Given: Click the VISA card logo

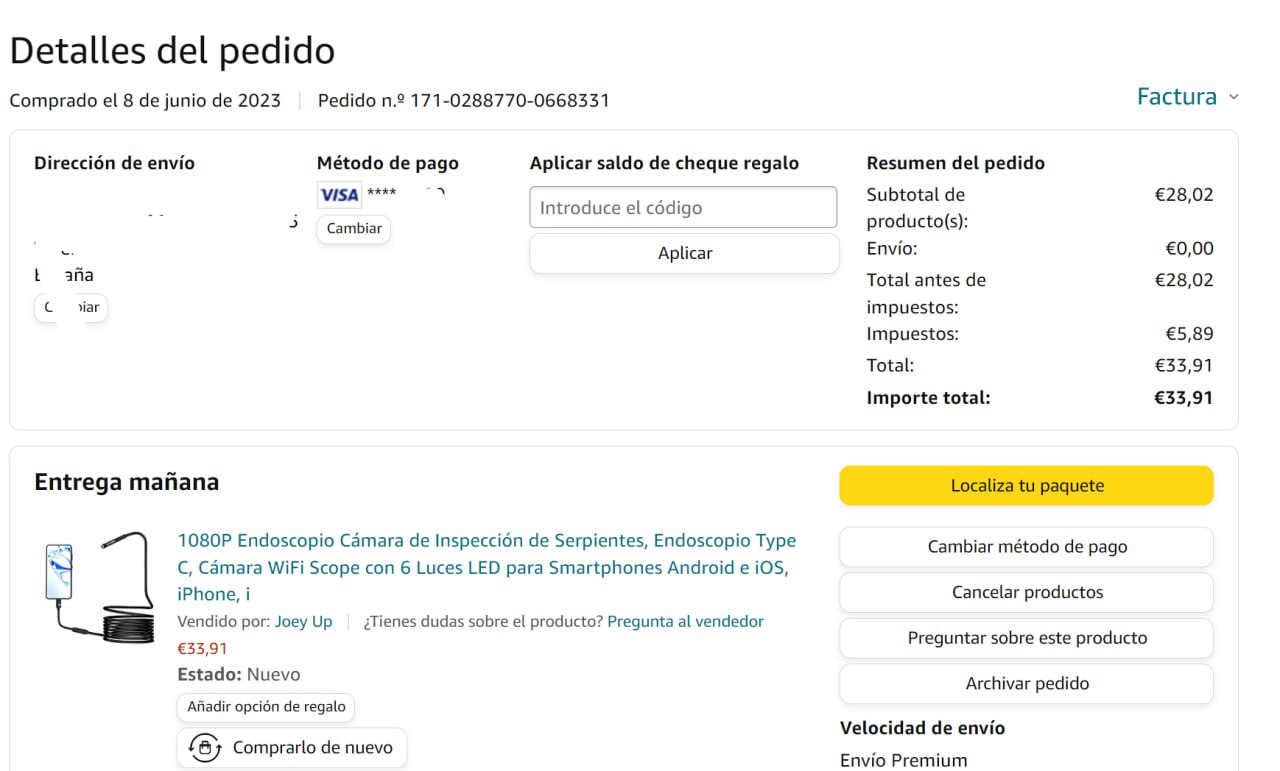Looking at the screenshot, I should [x=339, y=195].
